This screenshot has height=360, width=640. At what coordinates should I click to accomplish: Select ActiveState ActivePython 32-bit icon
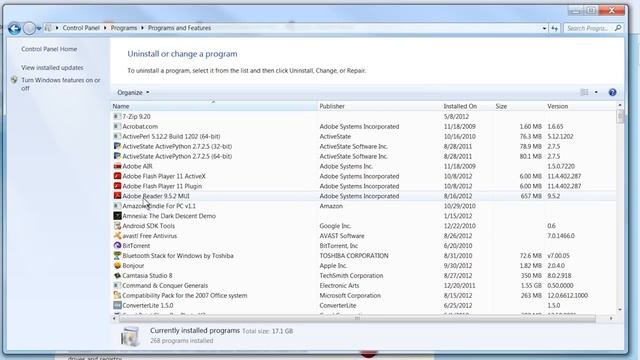tap(117, 146)
